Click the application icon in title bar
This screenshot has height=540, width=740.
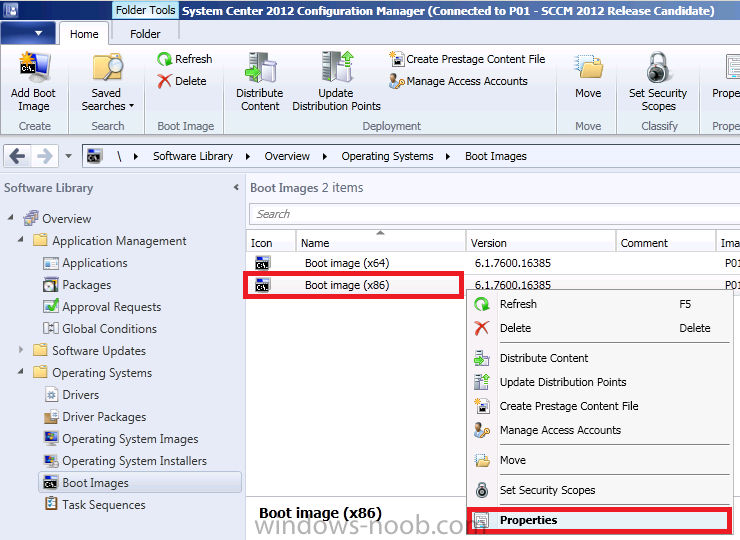click(x=10, y=10)
